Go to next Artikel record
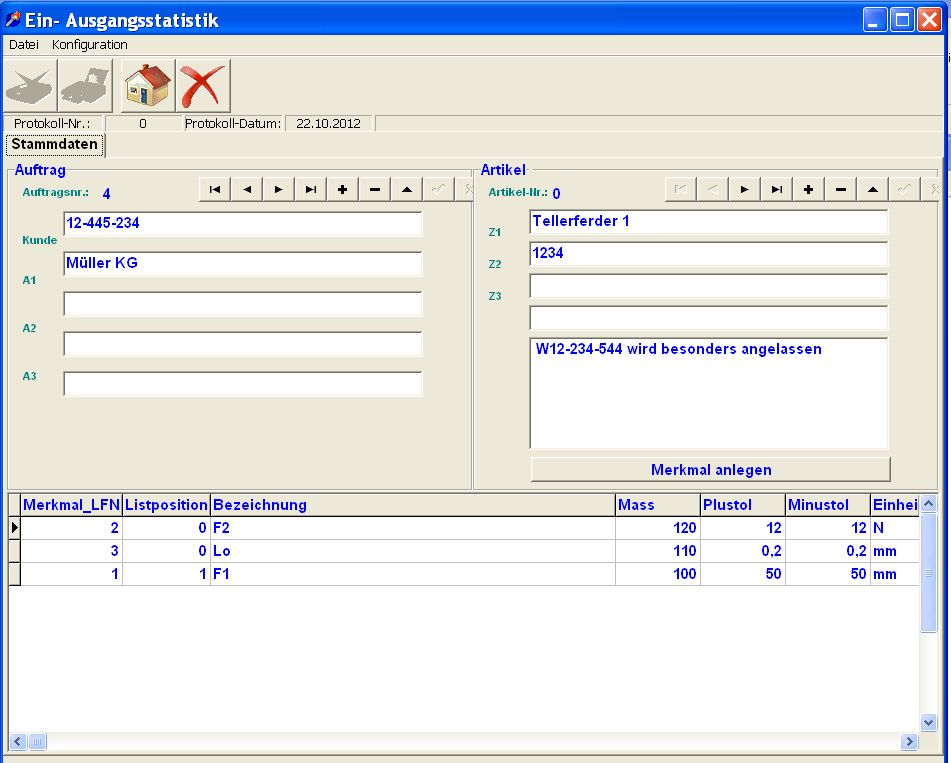The image size is (951, 763). pyautogui.click(x=744, y=190)
